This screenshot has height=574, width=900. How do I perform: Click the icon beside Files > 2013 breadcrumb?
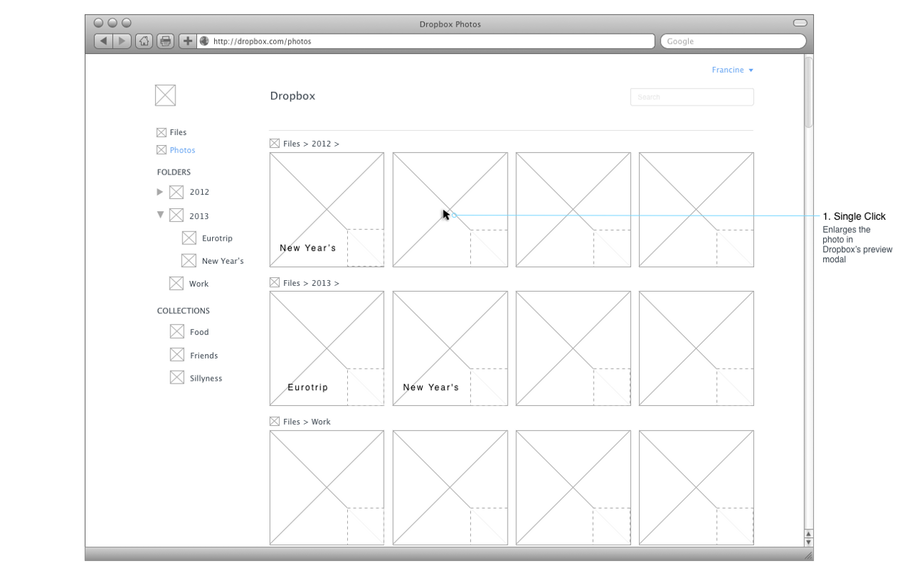click(274, 282)
